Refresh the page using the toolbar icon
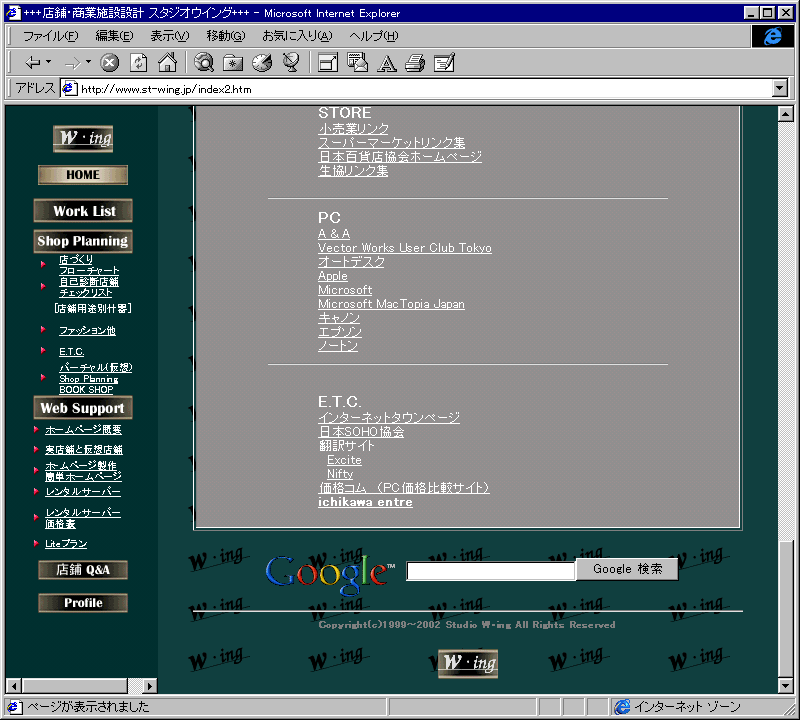800x720 pixels. (138, 63)
